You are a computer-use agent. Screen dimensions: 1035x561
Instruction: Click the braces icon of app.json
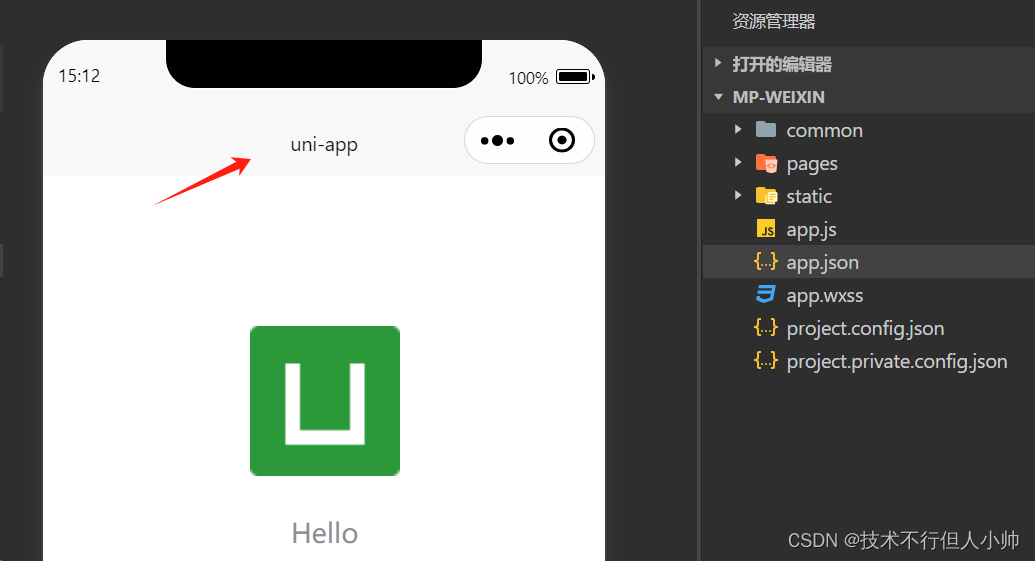pos(766,261)
